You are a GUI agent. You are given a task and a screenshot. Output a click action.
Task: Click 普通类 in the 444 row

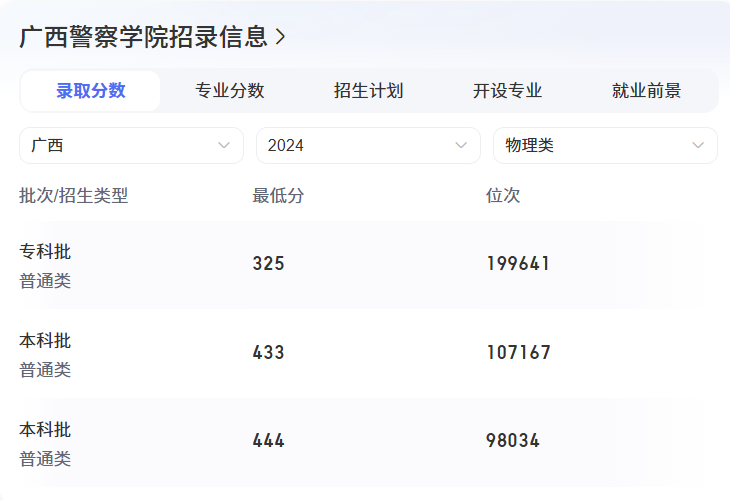(45, 459)
